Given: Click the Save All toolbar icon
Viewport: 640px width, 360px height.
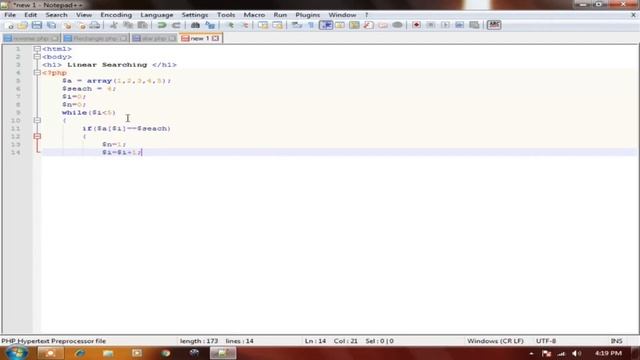Looking at the screenshot, I should [51, 25].
